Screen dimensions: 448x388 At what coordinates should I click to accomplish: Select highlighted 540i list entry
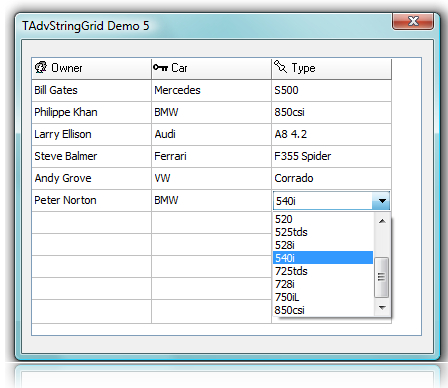coord(323,258)
